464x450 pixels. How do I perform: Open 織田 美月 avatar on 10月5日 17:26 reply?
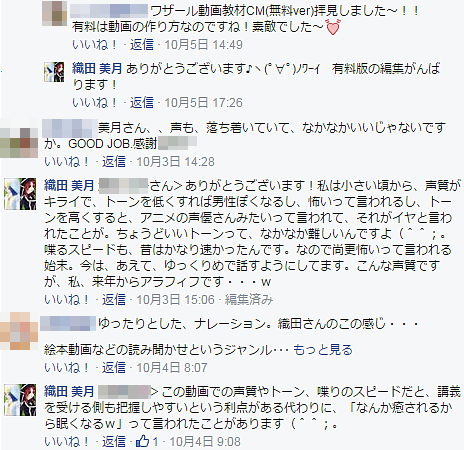[54, 72]
